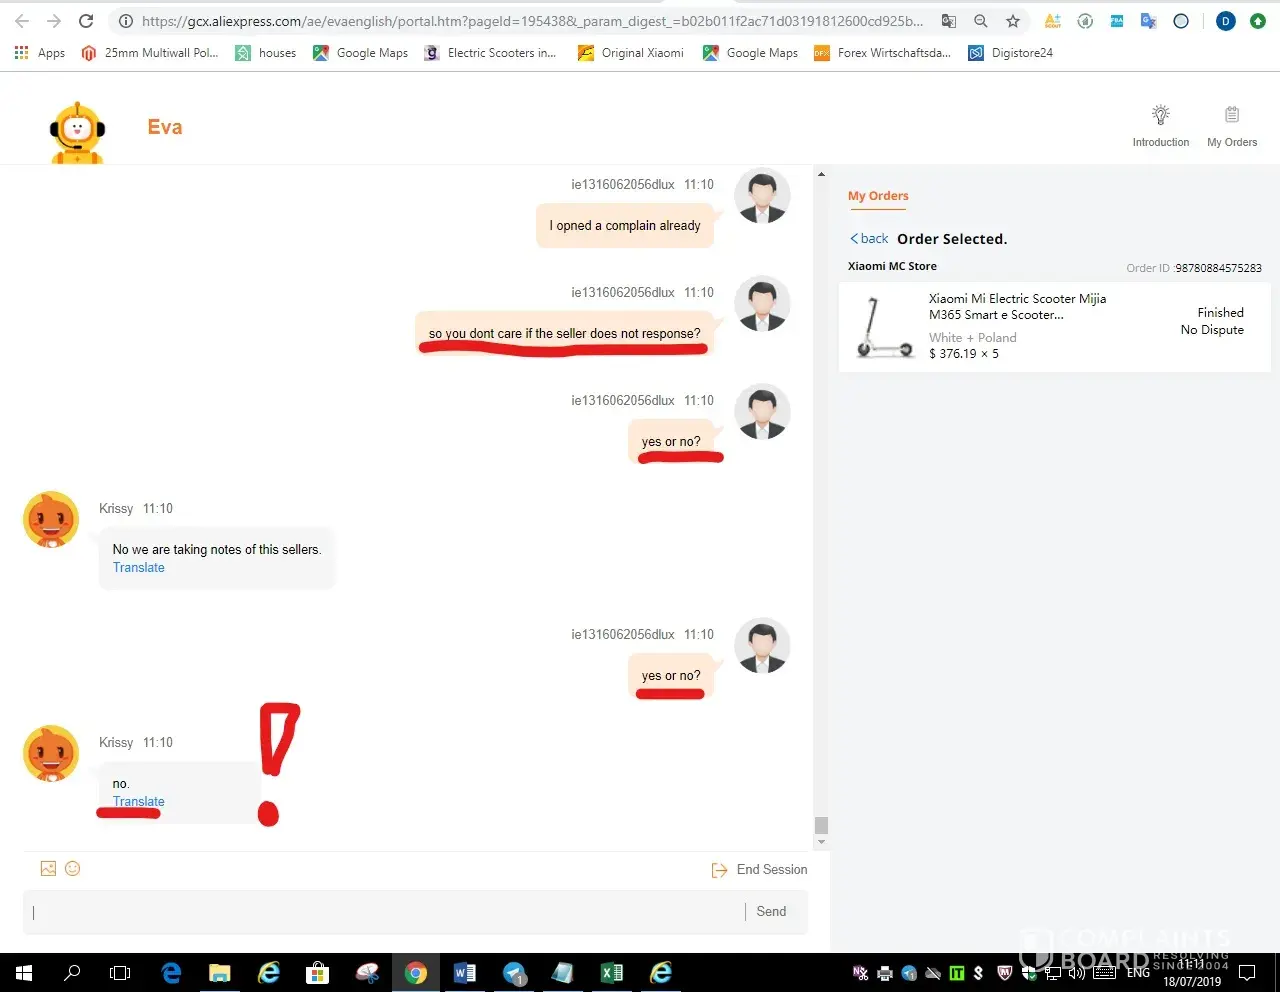The image size is (1280, 992).
Task: Click the Order ID 98780884575283 text
Action: (x=1194, y=268)
